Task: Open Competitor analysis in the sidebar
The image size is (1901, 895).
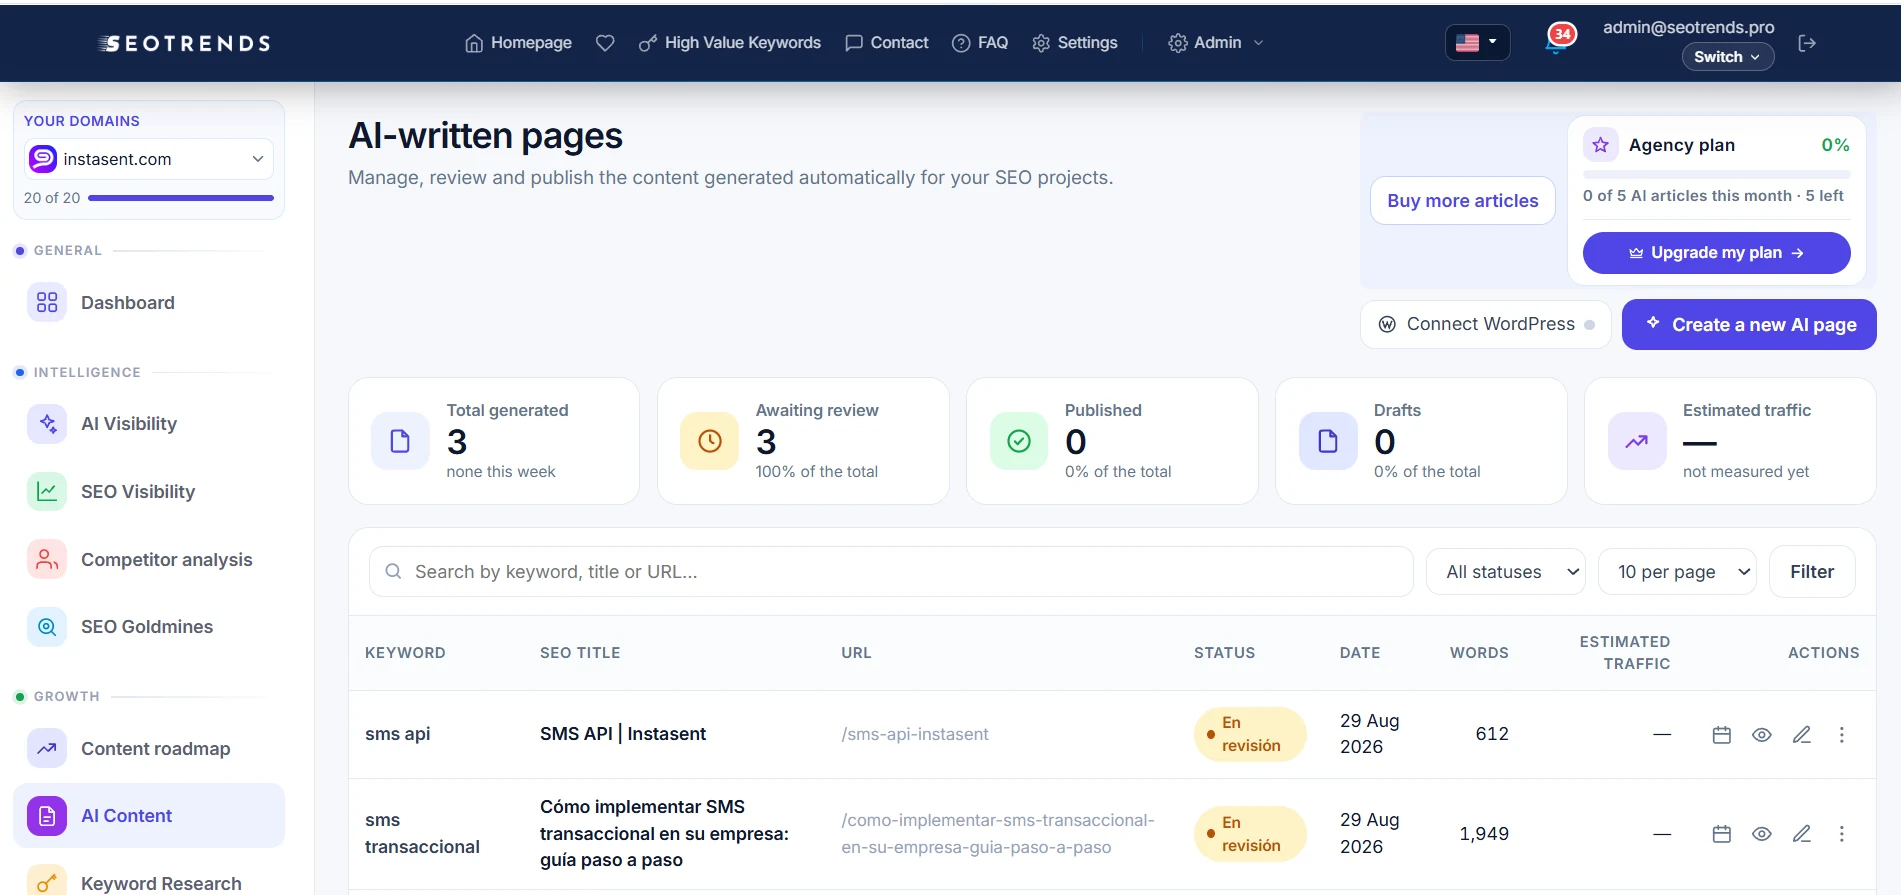Action: (x=149, y=560)
